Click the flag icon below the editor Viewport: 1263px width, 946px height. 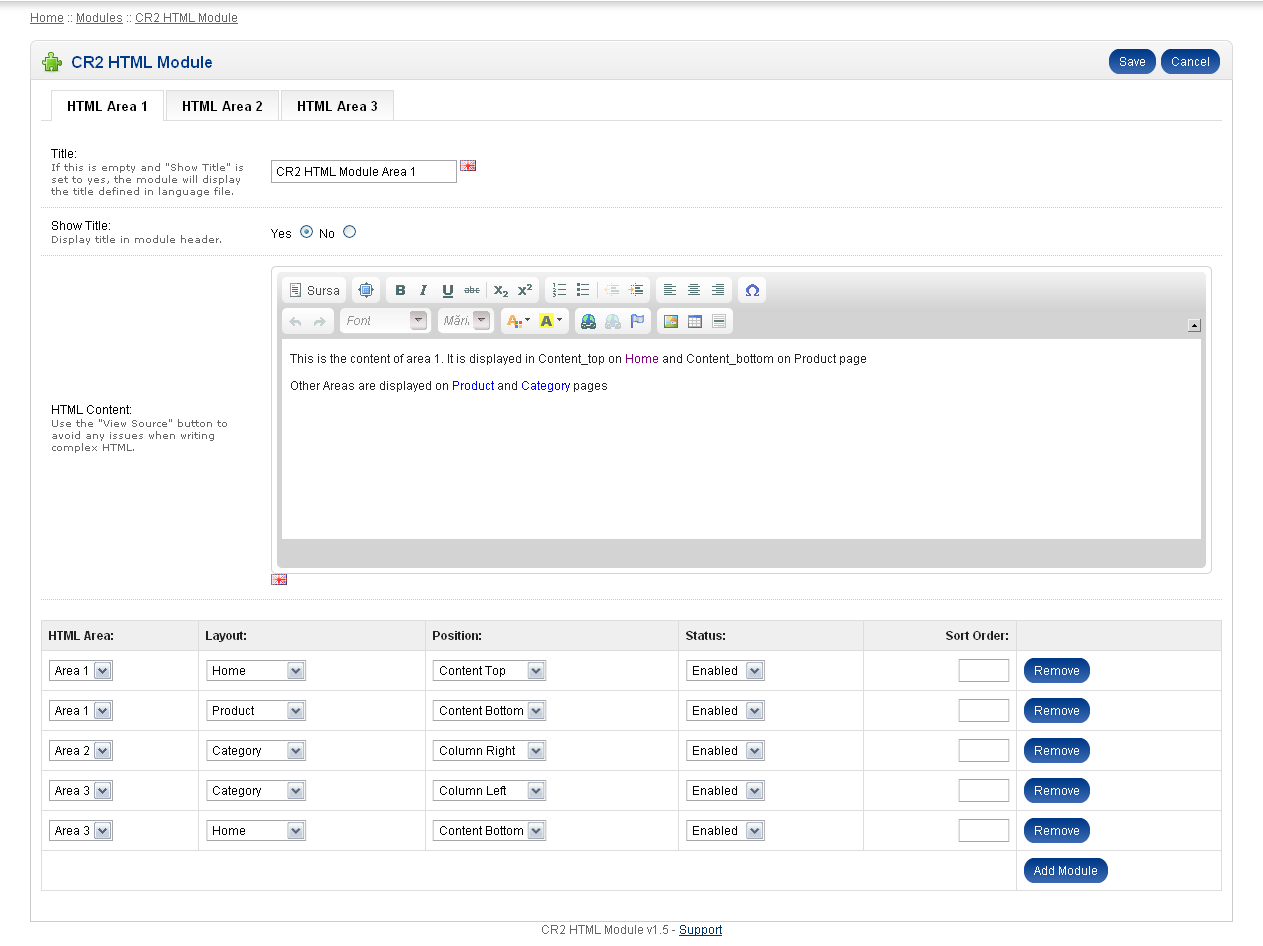click(279, 580)
